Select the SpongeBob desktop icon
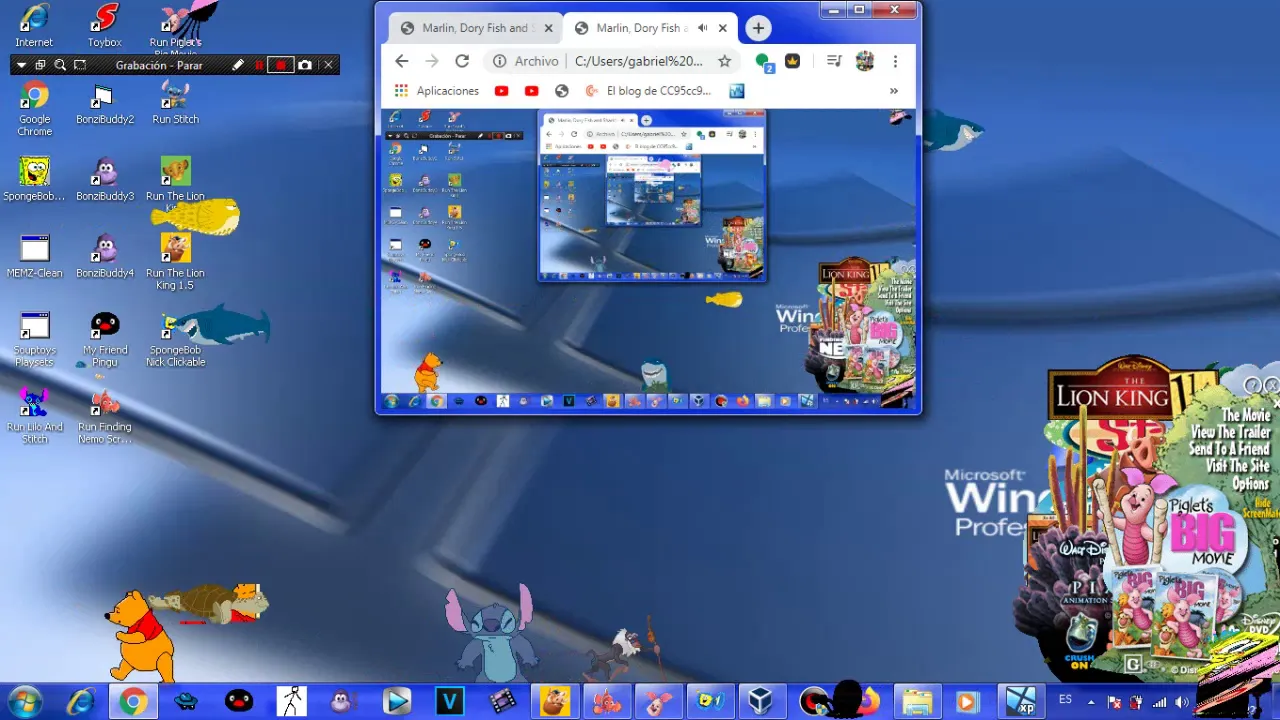1280x720 pixels. (34, 180)
